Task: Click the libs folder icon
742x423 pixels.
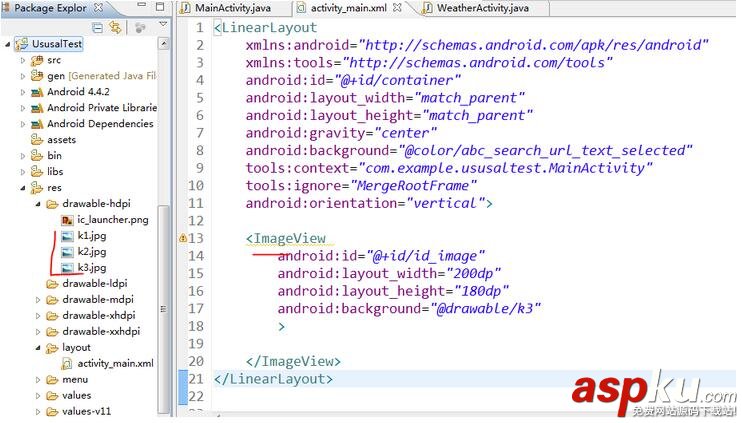Action: tap(37, 172)
